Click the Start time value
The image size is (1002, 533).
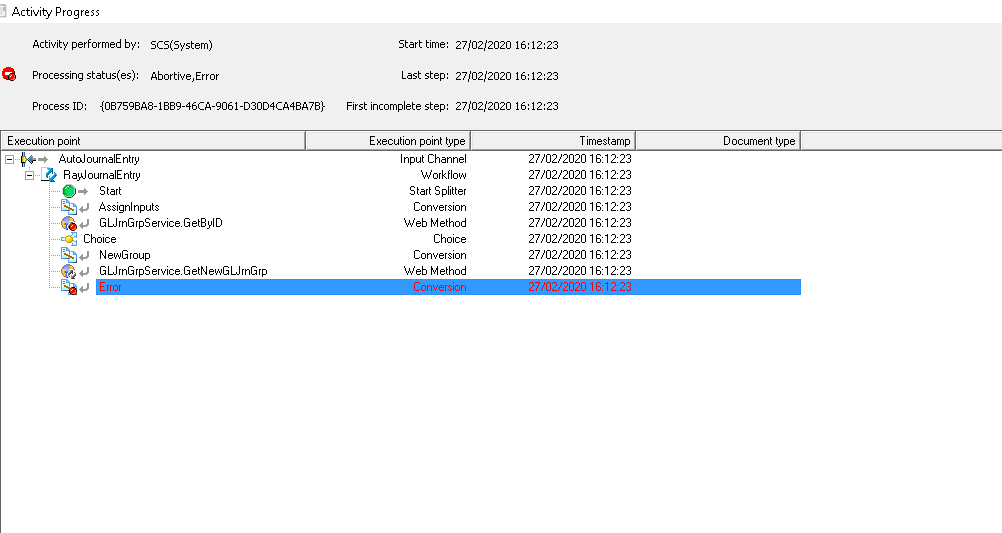(507, 45)
